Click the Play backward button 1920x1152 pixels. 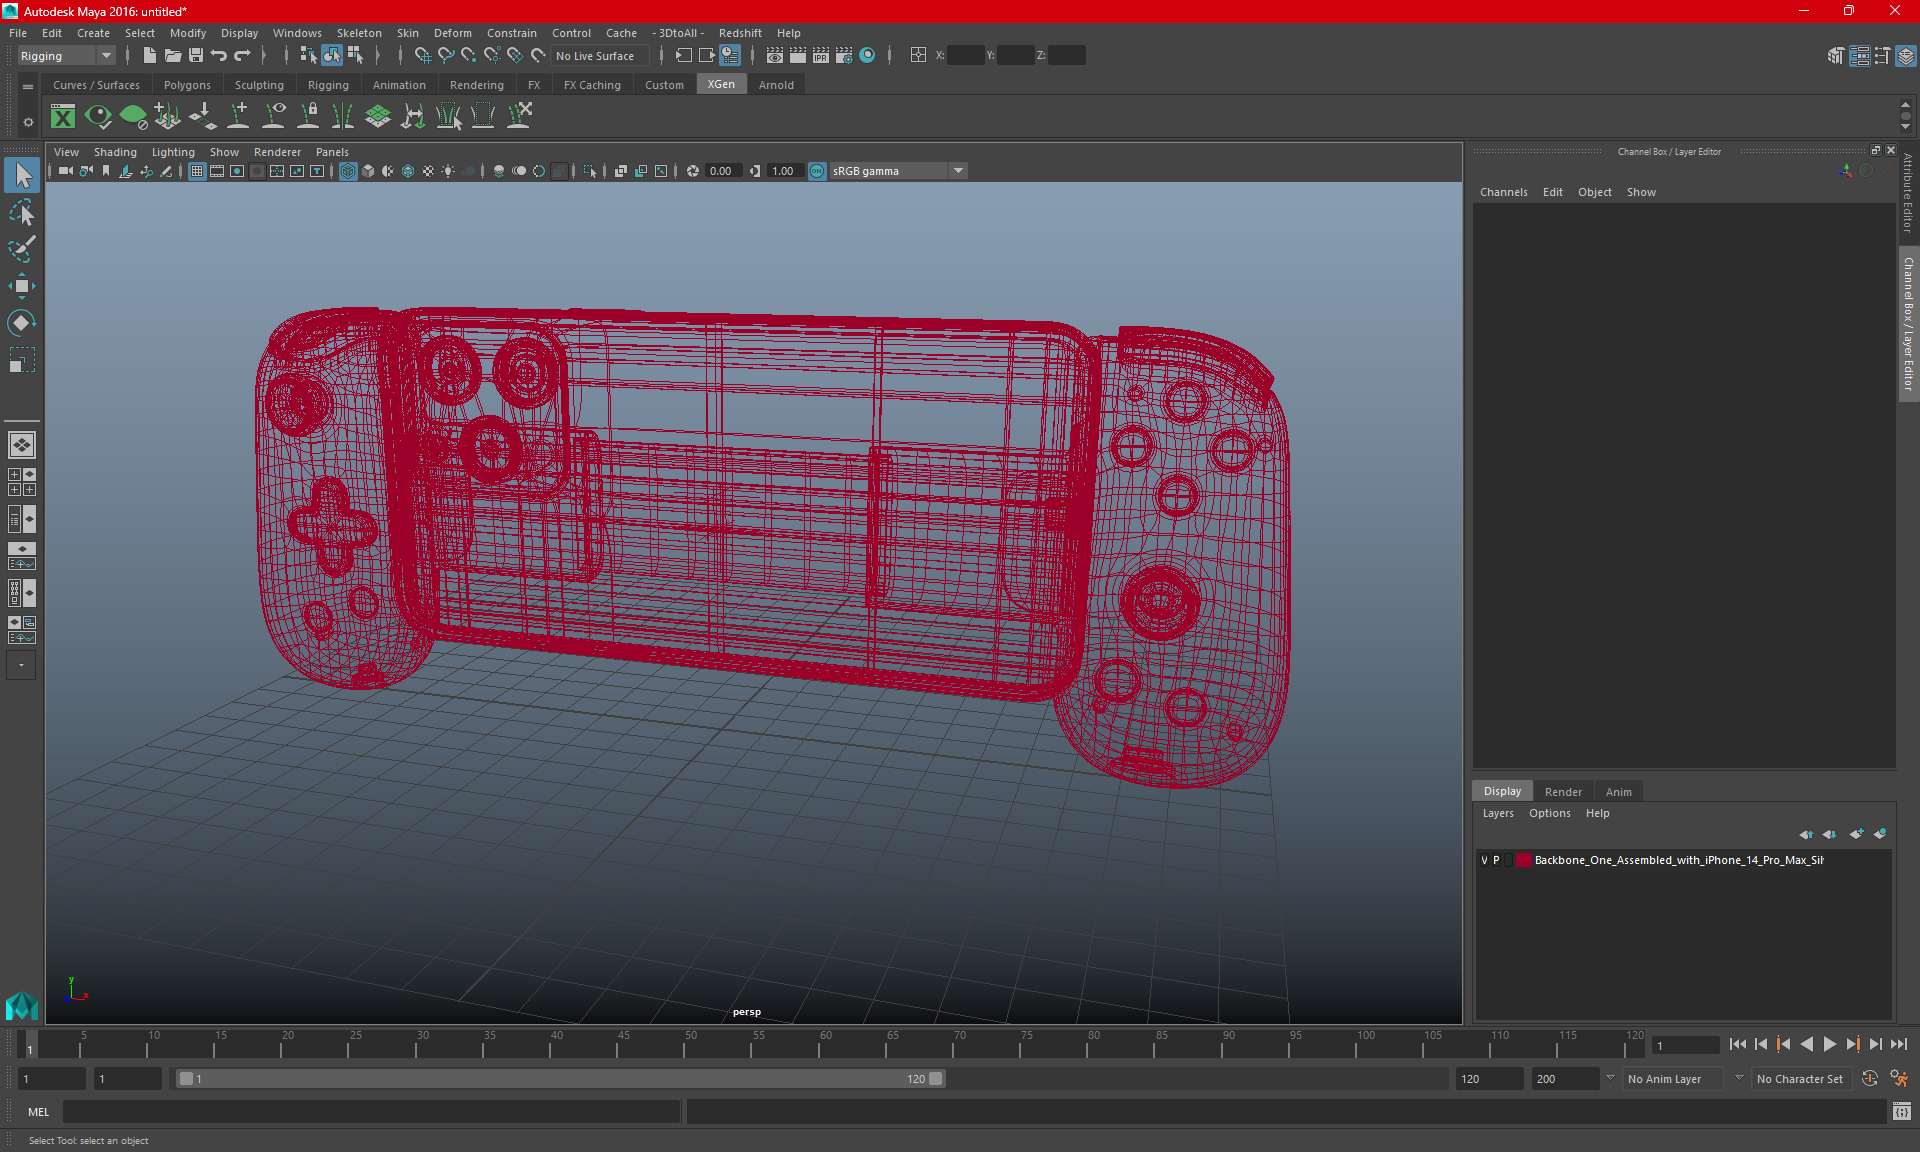1806,1044
